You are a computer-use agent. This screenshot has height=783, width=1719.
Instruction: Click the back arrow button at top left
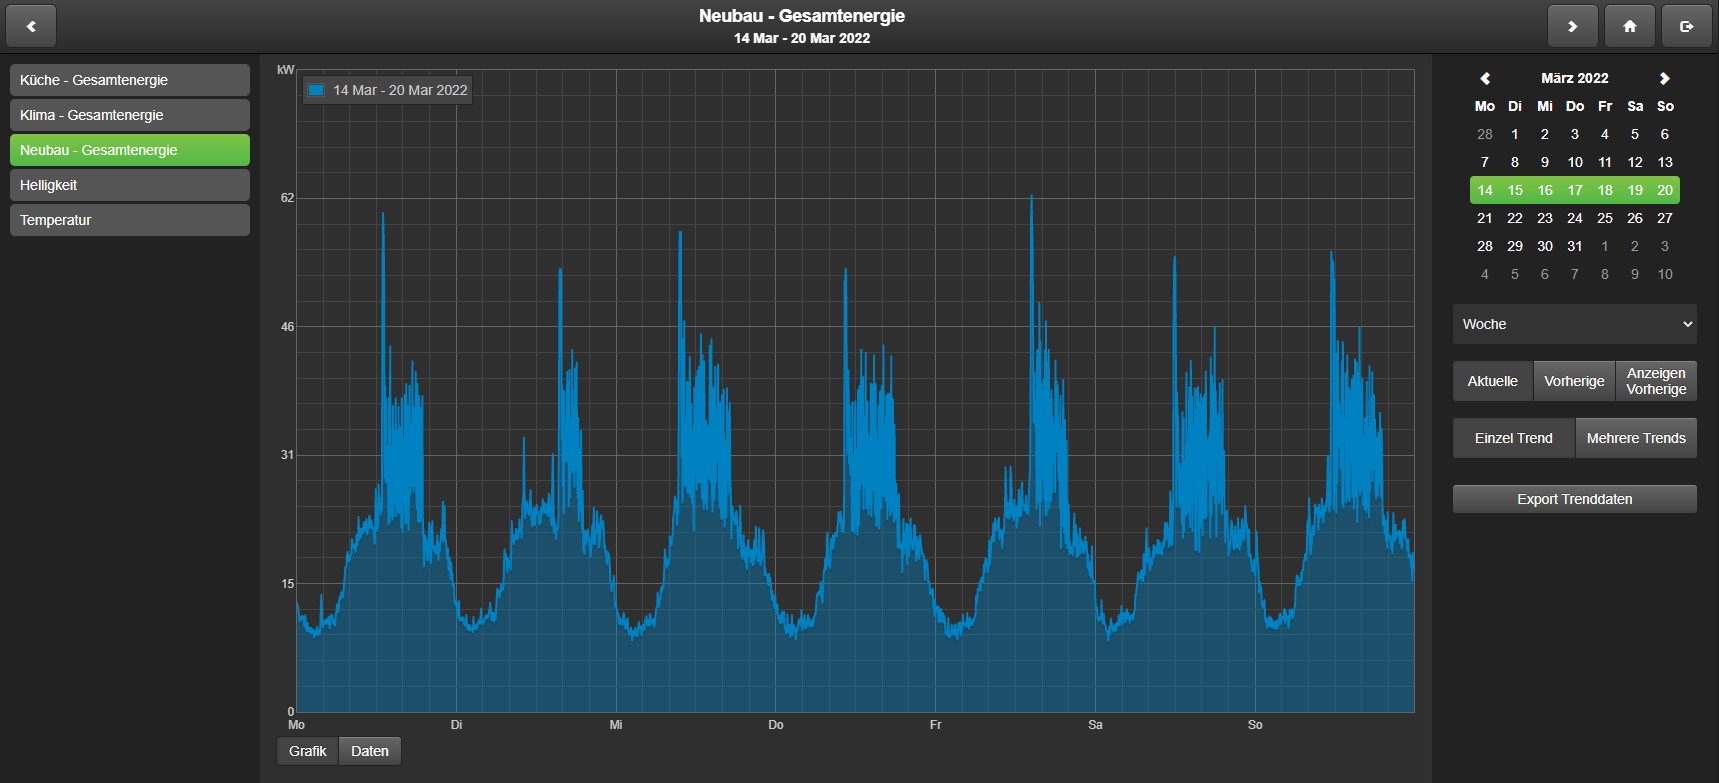(x=31, y=26)
